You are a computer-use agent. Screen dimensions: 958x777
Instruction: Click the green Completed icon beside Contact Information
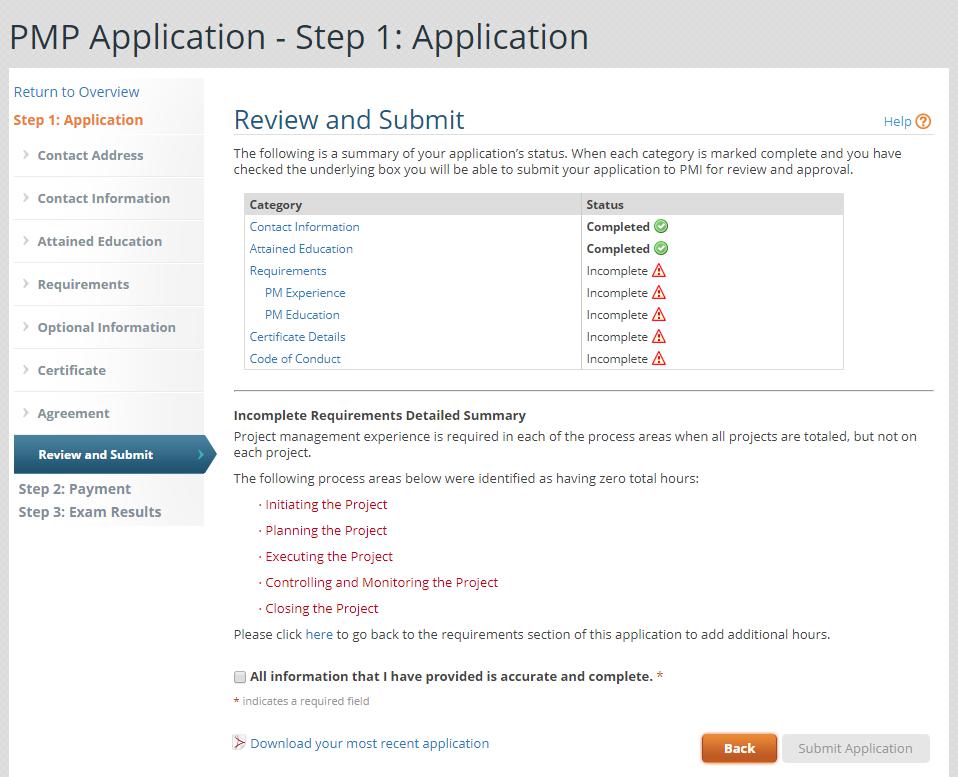(661, 226)
